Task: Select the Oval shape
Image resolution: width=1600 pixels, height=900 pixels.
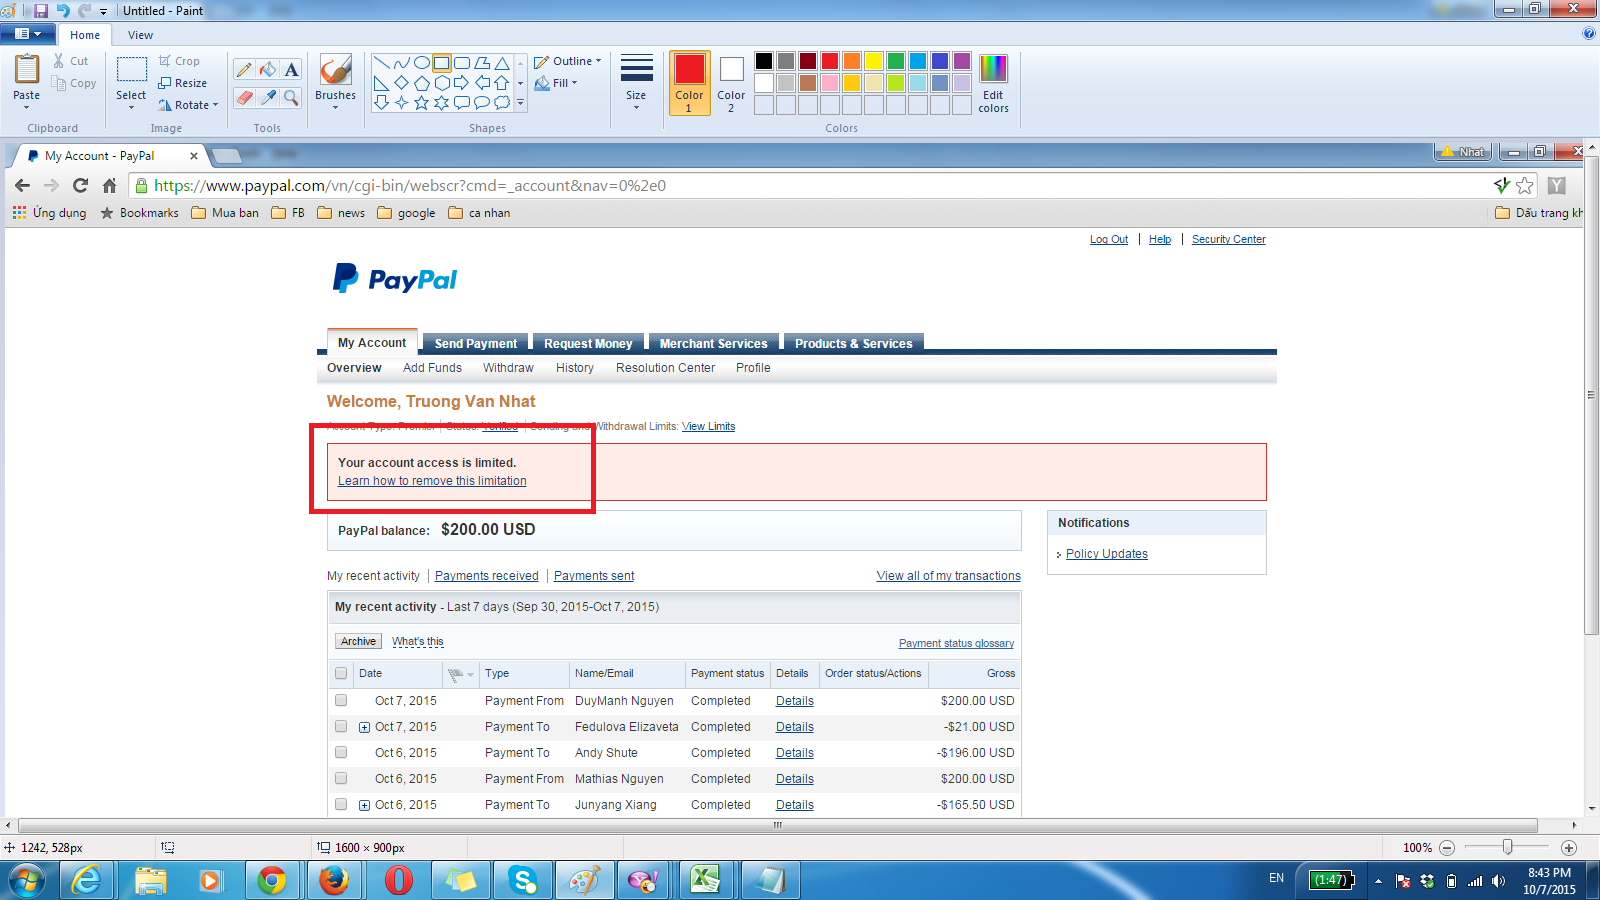Action: (421, 63)
